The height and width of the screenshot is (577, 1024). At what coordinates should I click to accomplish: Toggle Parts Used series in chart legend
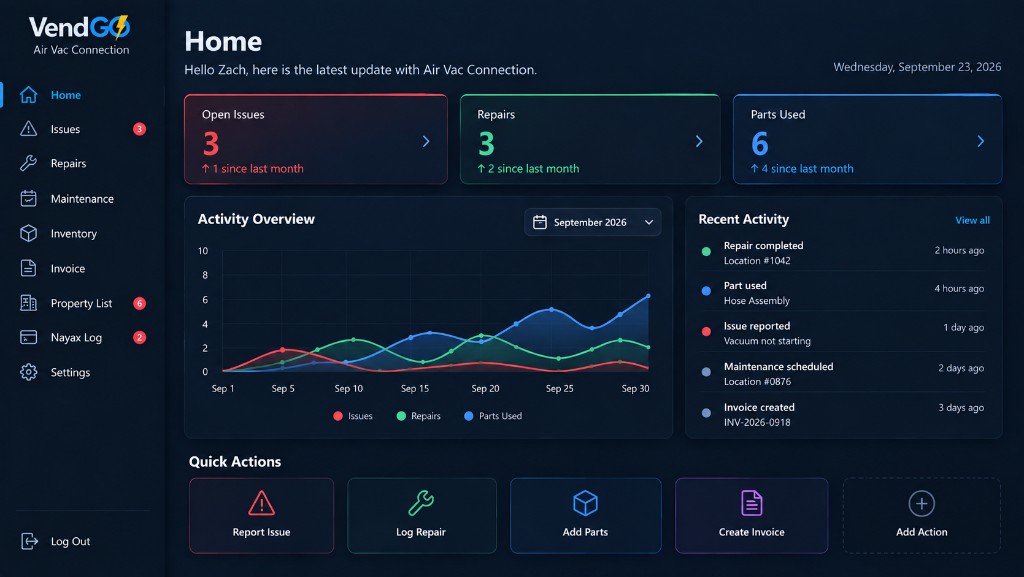pyautogui.click(x=493, y=416)
